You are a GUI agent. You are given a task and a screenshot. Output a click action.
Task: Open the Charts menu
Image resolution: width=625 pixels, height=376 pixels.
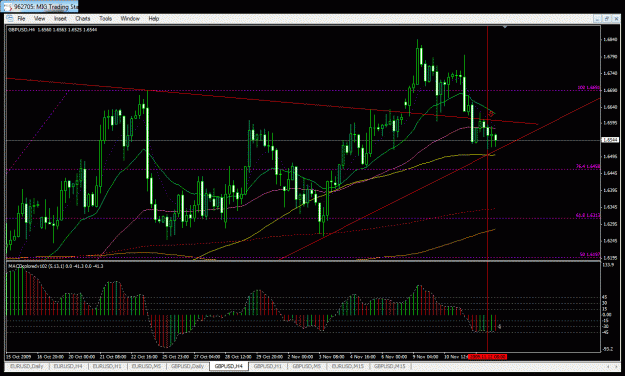pos(83,18)
